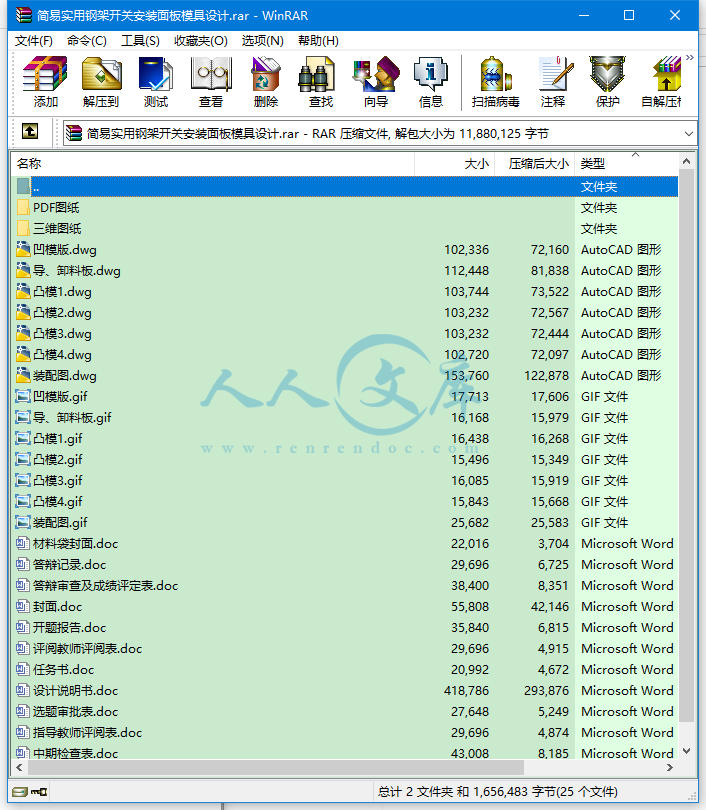Click the Add (添加) toolbar icon
The height and width of the screenshot is (810, 706).
coord(45,82)
